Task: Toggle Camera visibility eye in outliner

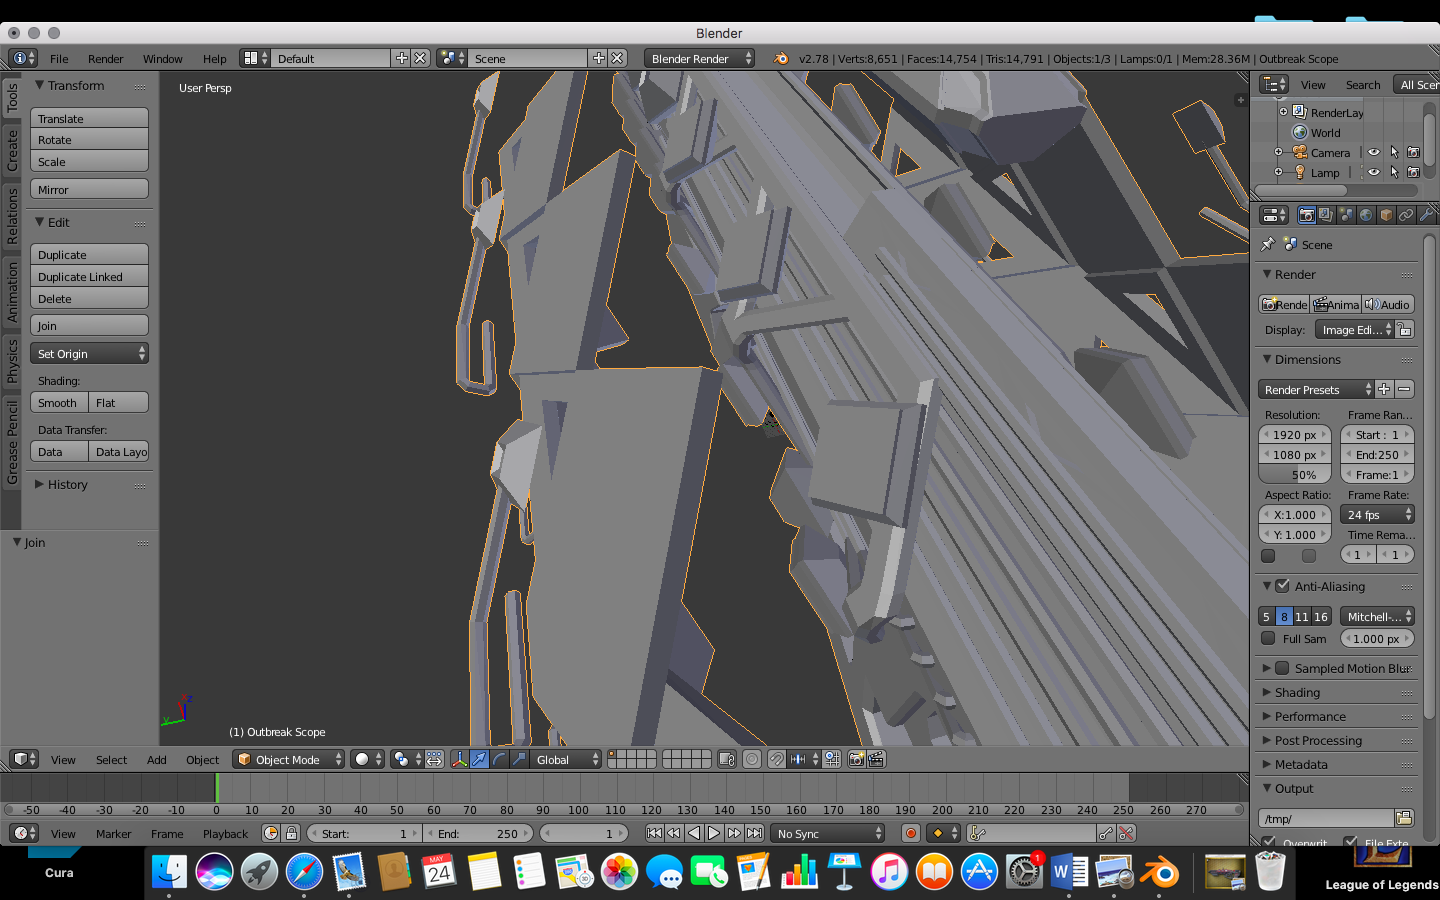Action: (1374, 152)
